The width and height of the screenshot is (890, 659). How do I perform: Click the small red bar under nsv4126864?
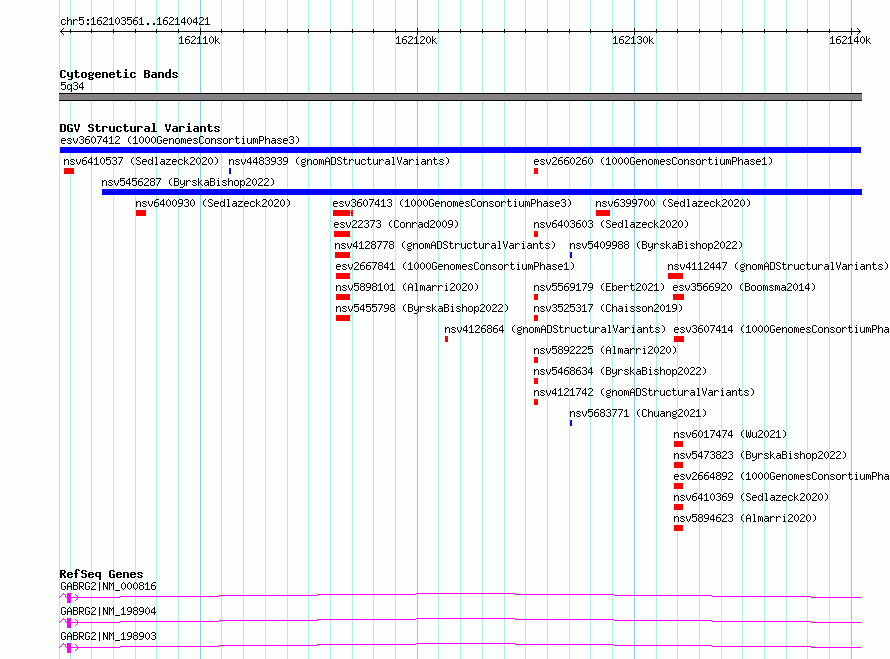click(447, 339)
